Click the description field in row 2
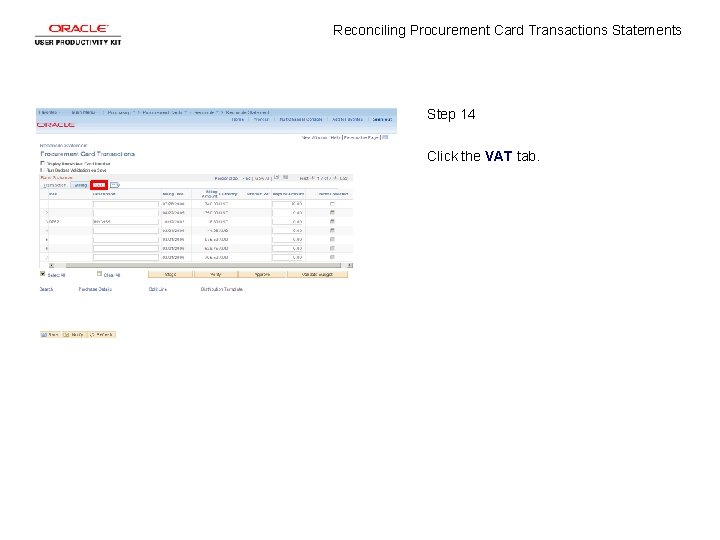 pos(126,213)
